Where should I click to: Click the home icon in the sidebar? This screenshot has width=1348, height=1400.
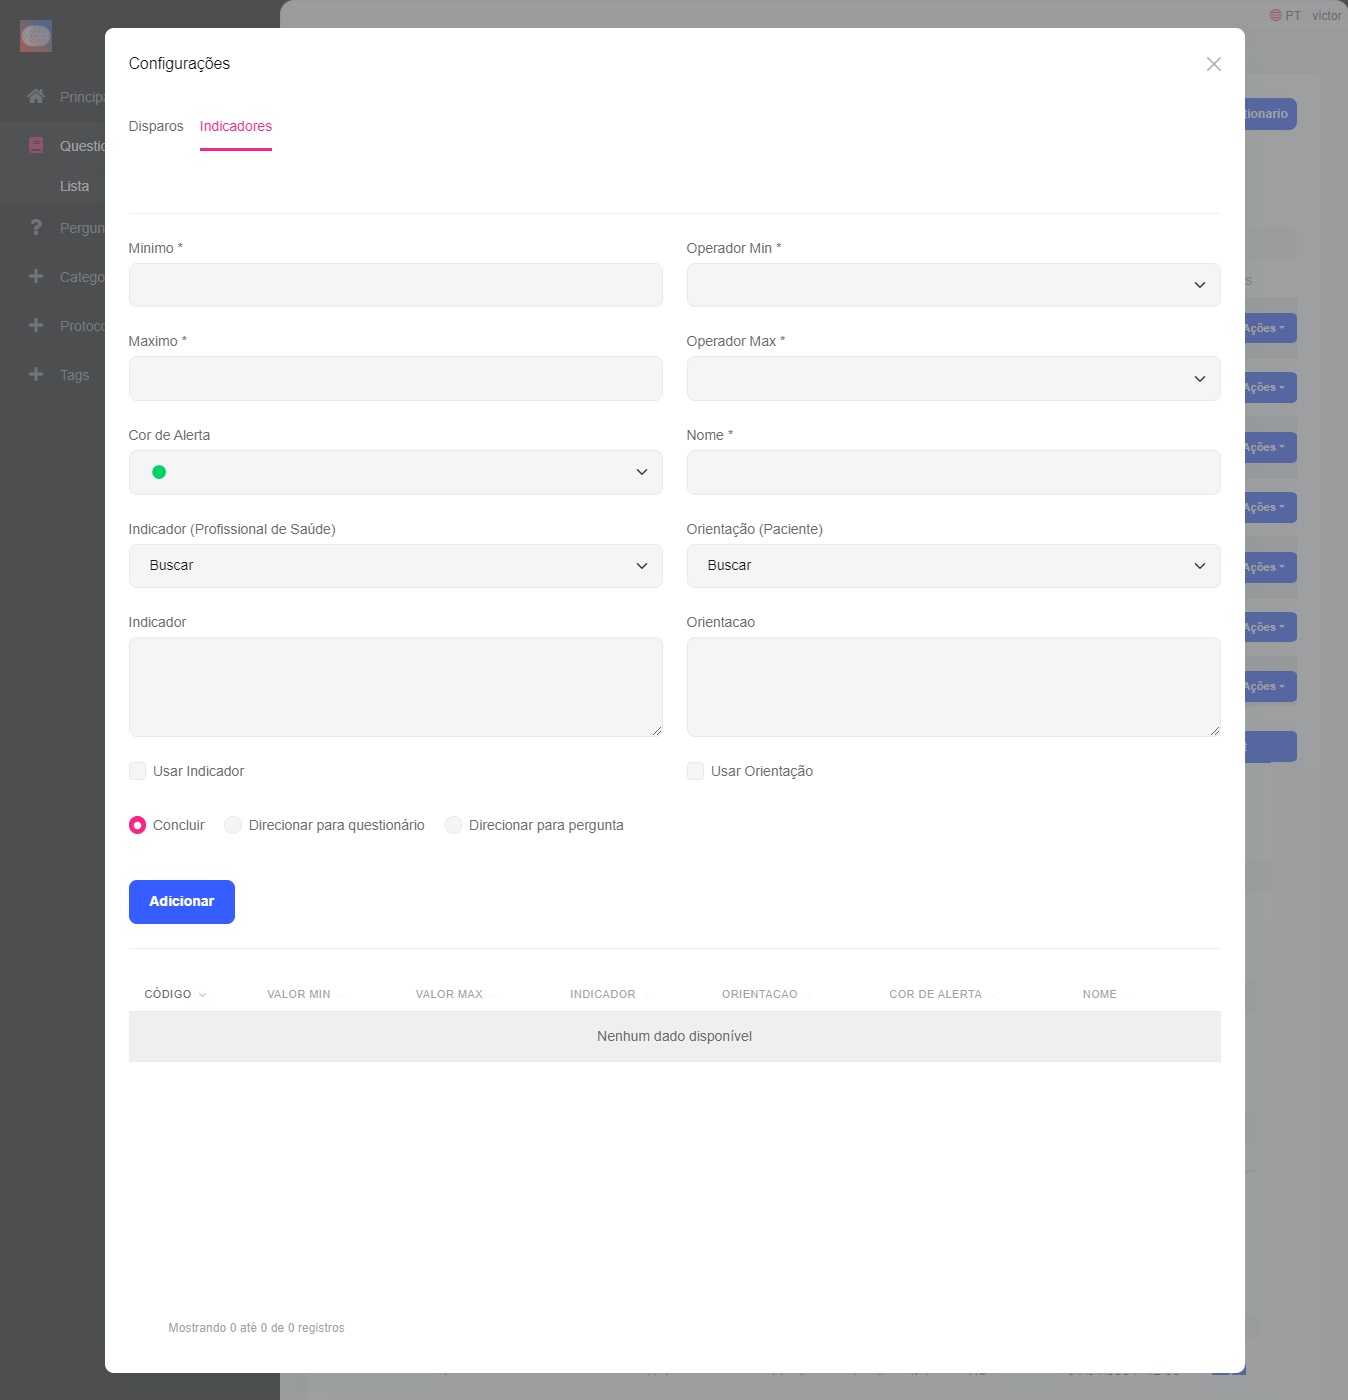[36, 96]
